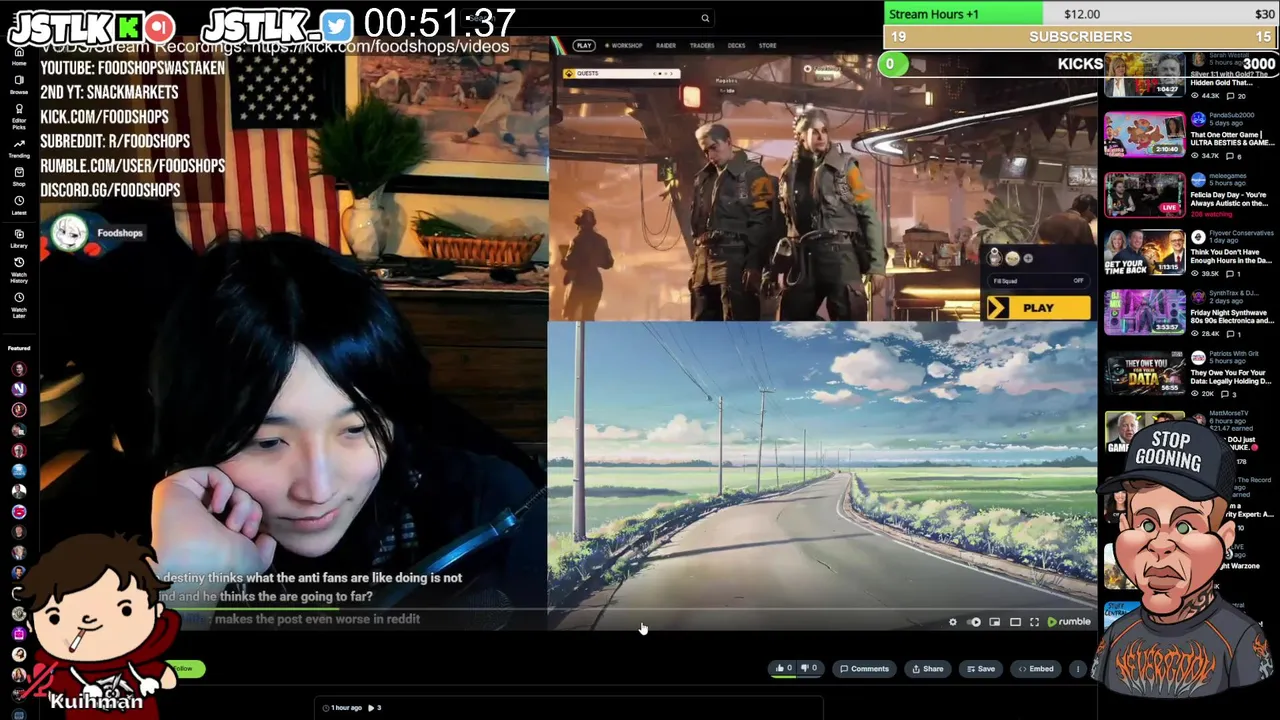Open the Comments section
Screen dimensions: 1280x720
(864, 668)
